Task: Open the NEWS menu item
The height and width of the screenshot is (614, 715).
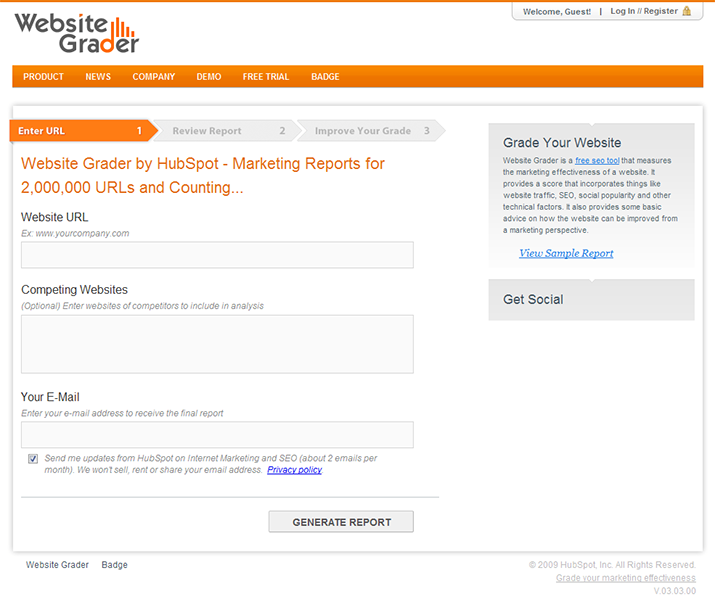Action: (x=98, y=77)
